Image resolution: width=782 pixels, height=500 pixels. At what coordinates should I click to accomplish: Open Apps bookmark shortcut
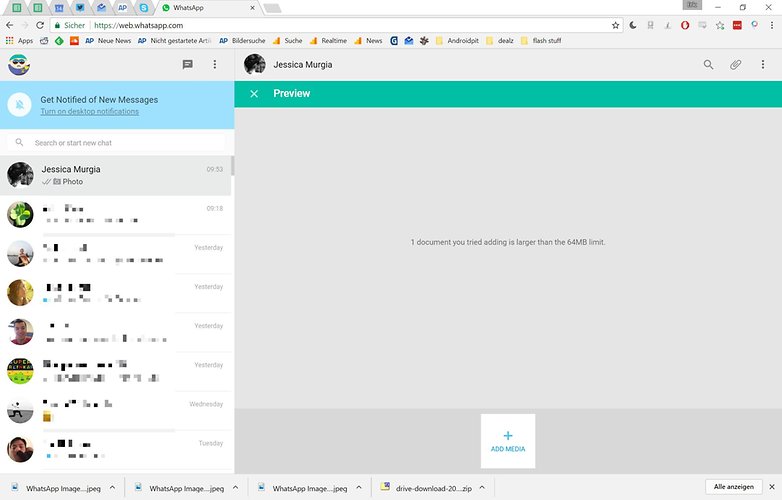pos(19,41)
